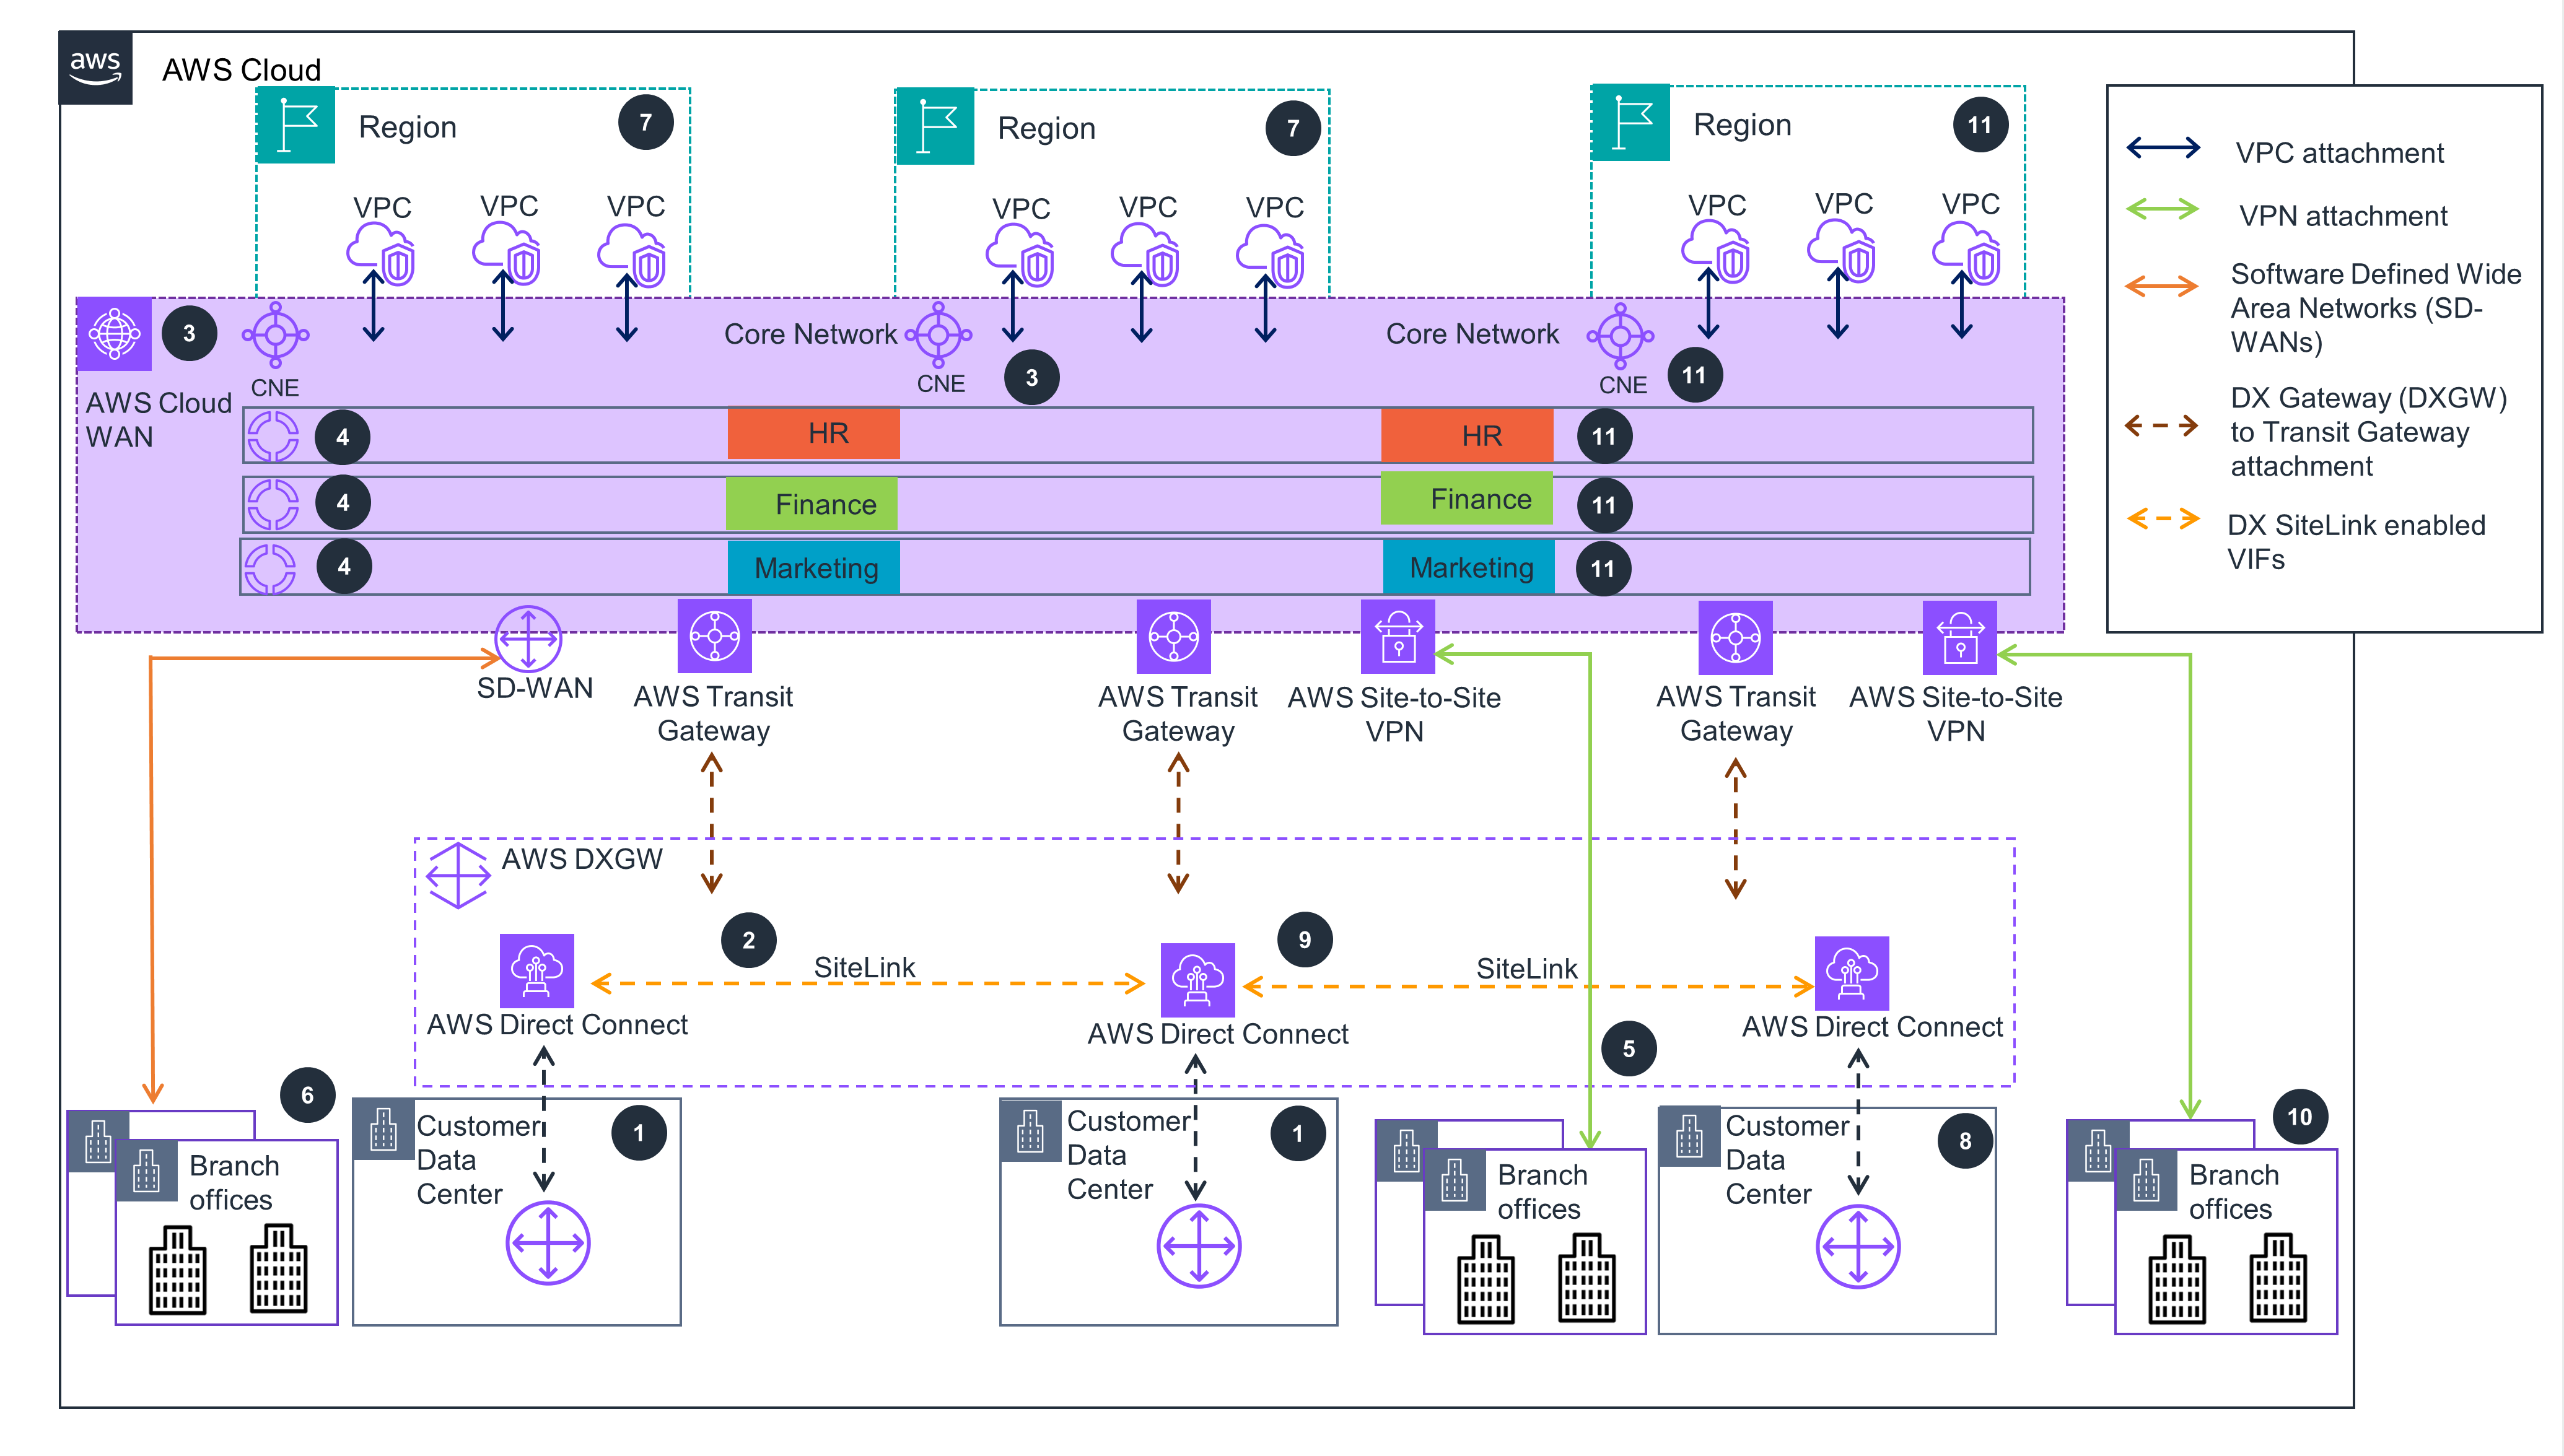This screenshot has width=2564, height=1456.
Task: Click the right green Finance segment block
Action: (x=1467, y=498)
